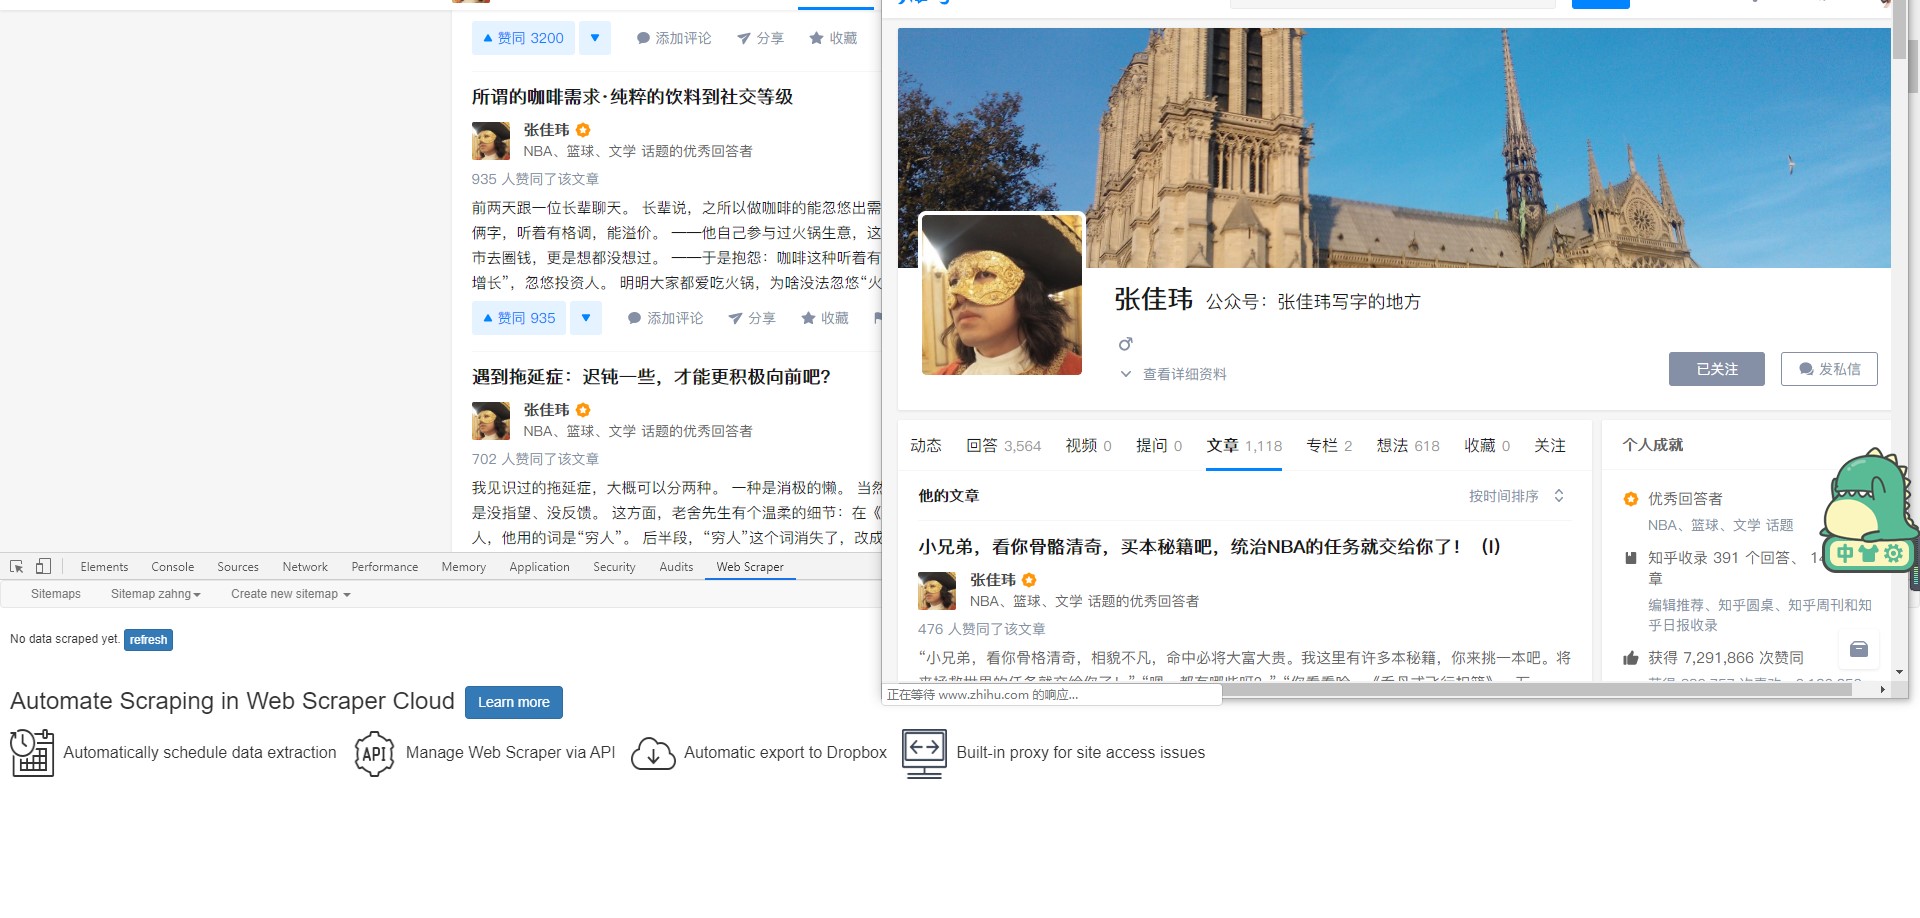This screenshot has width=1920, height=918.
Task: Click the author avatar under the 拖延症 article
Action: pyautogui.click(x=491, y=421)
